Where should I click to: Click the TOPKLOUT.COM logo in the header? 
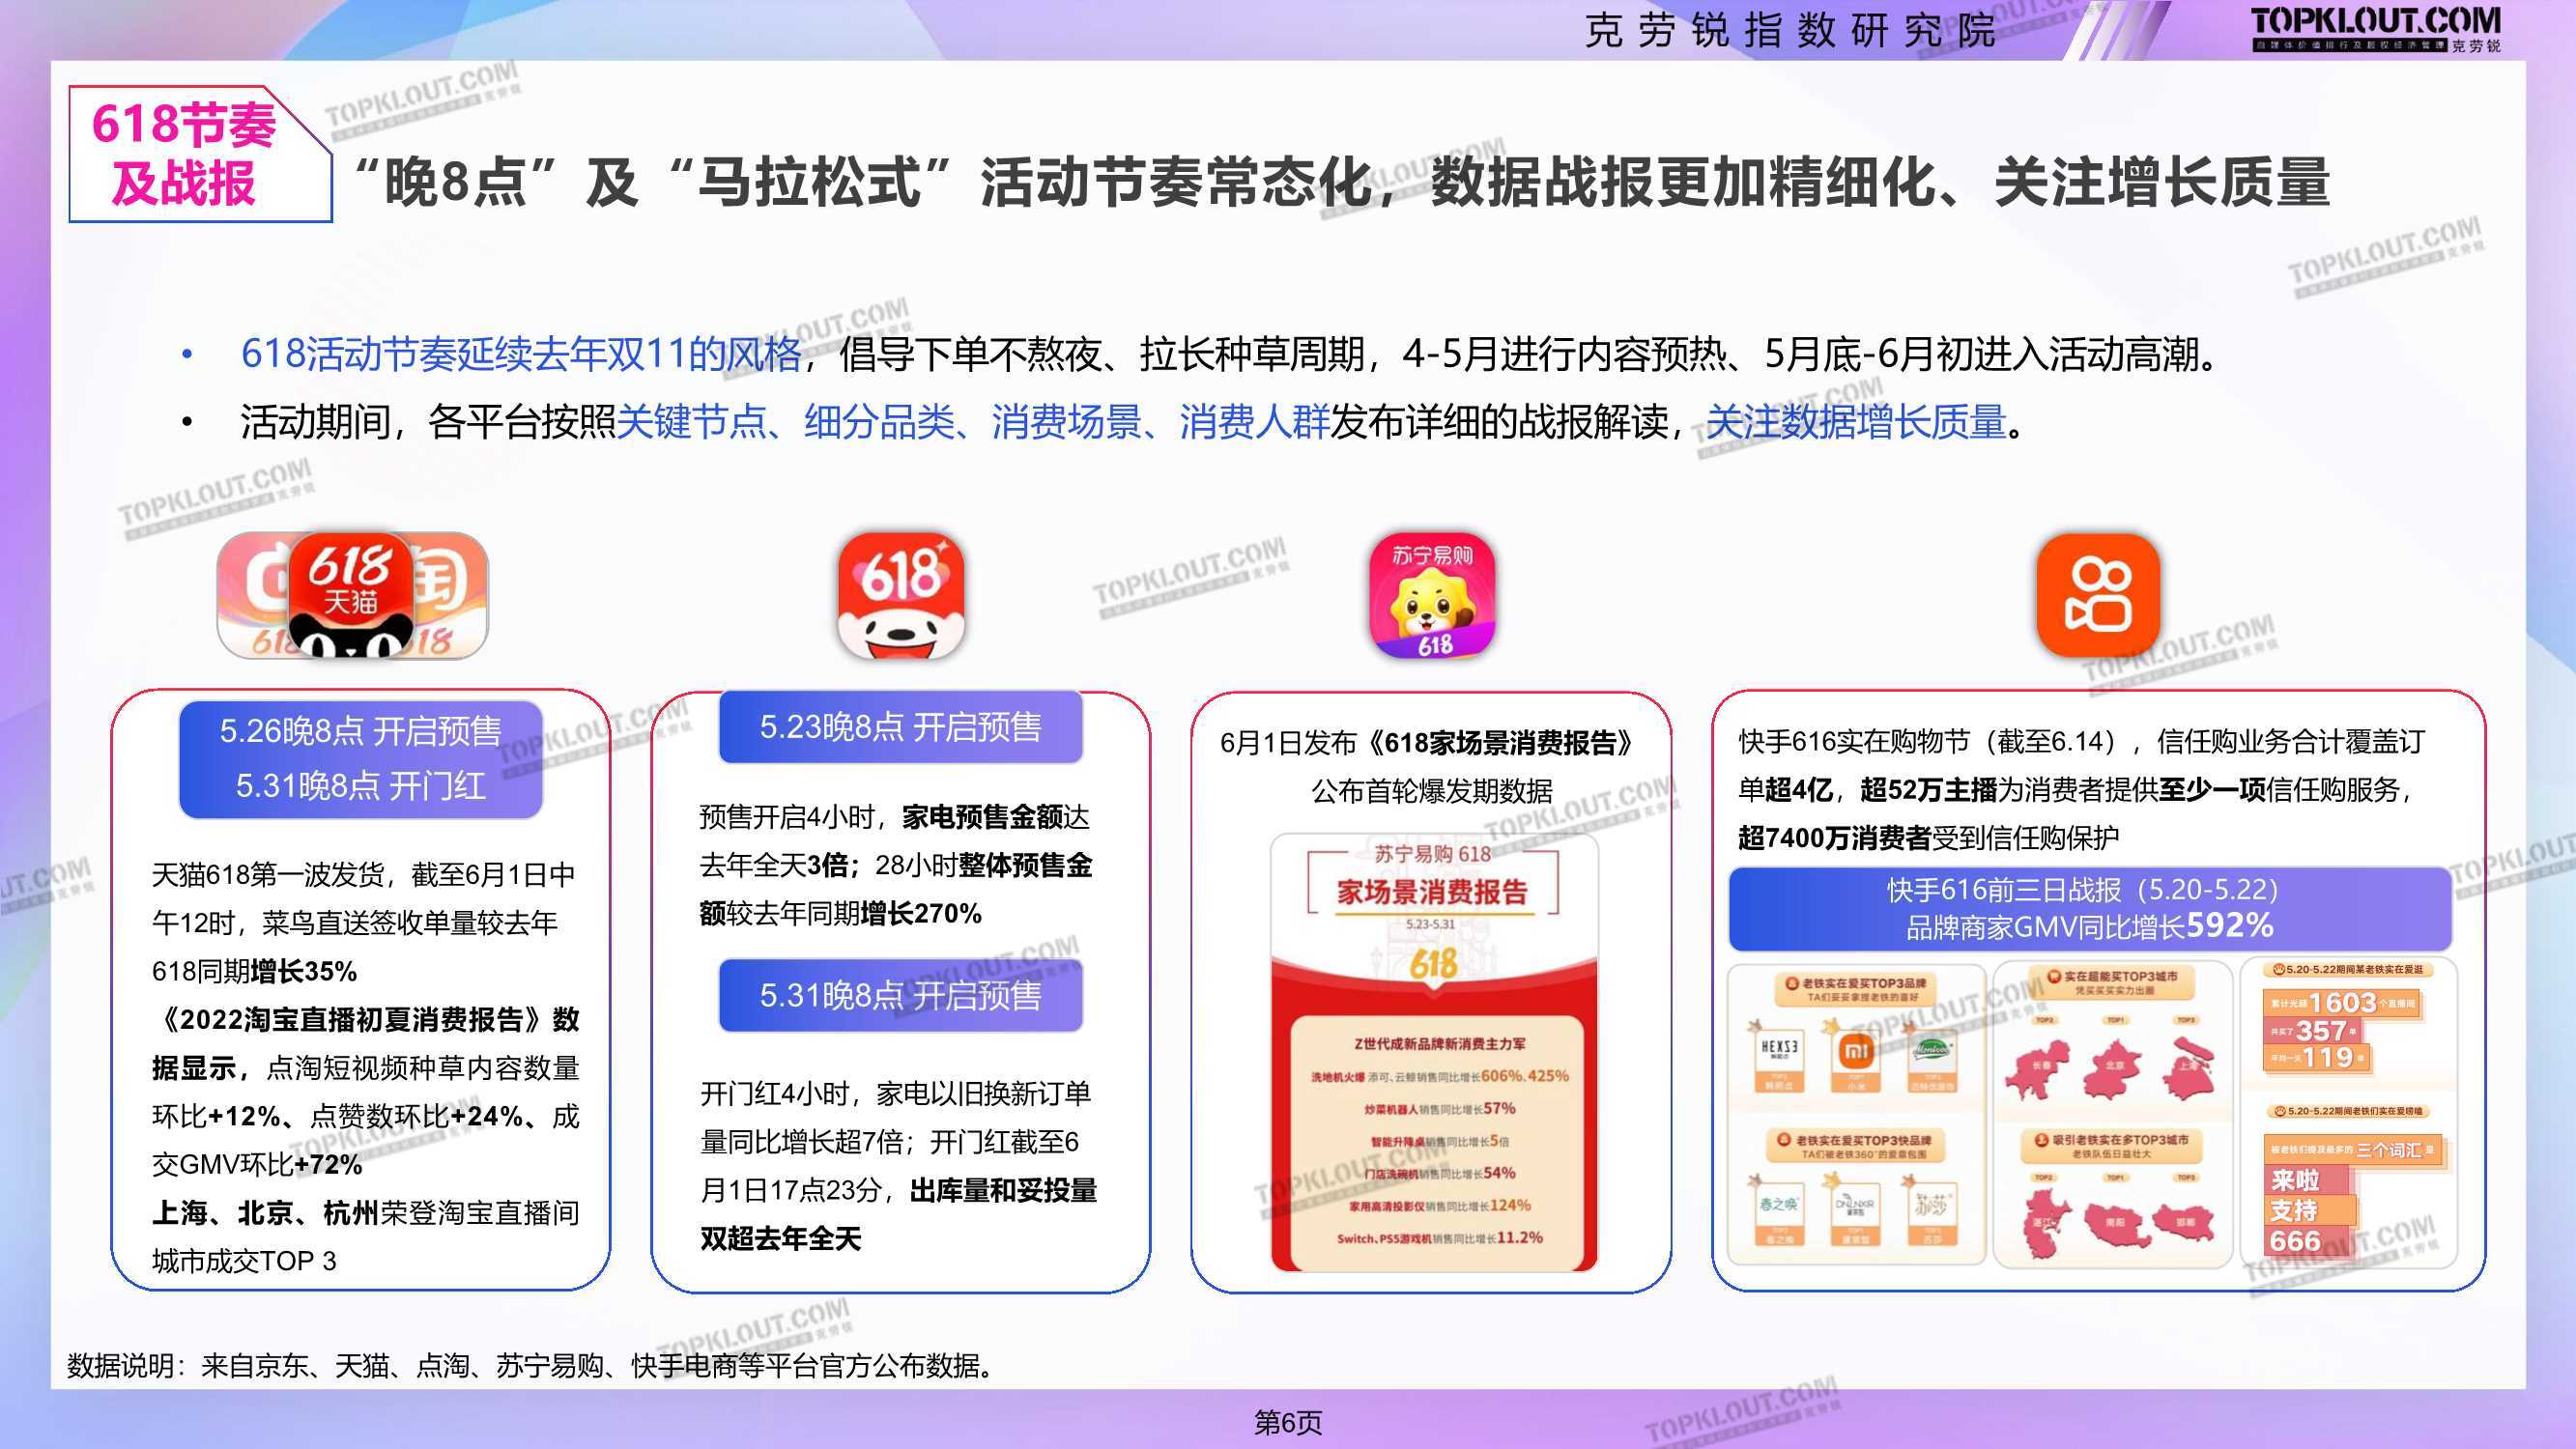2376,30
